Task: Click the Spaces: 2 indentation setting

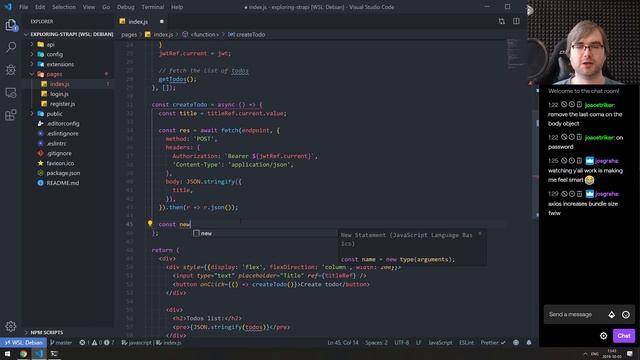Action: click(x=376, y=342)
